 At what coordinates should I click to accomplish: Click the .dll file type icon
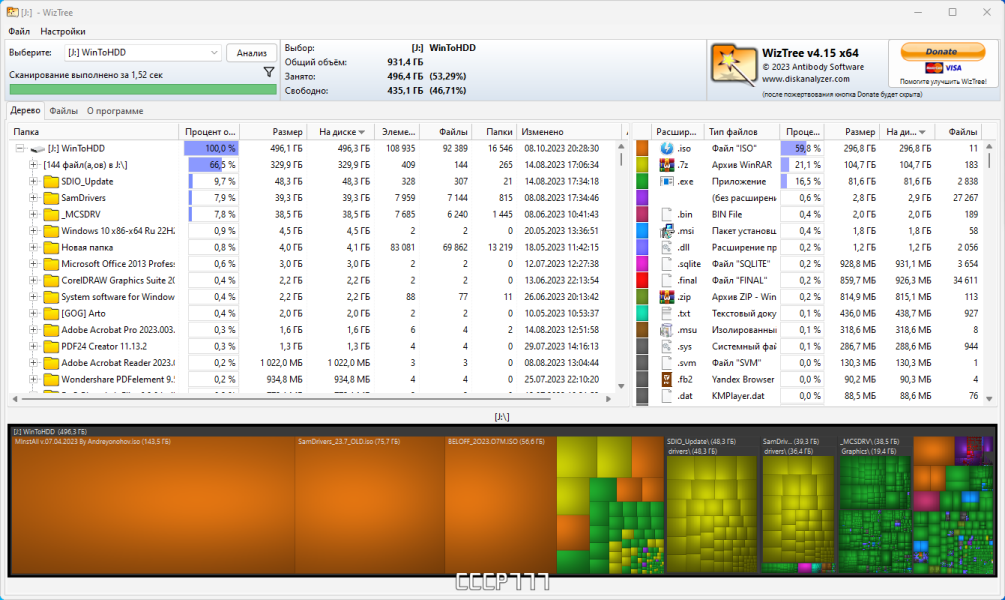[667, 247]
